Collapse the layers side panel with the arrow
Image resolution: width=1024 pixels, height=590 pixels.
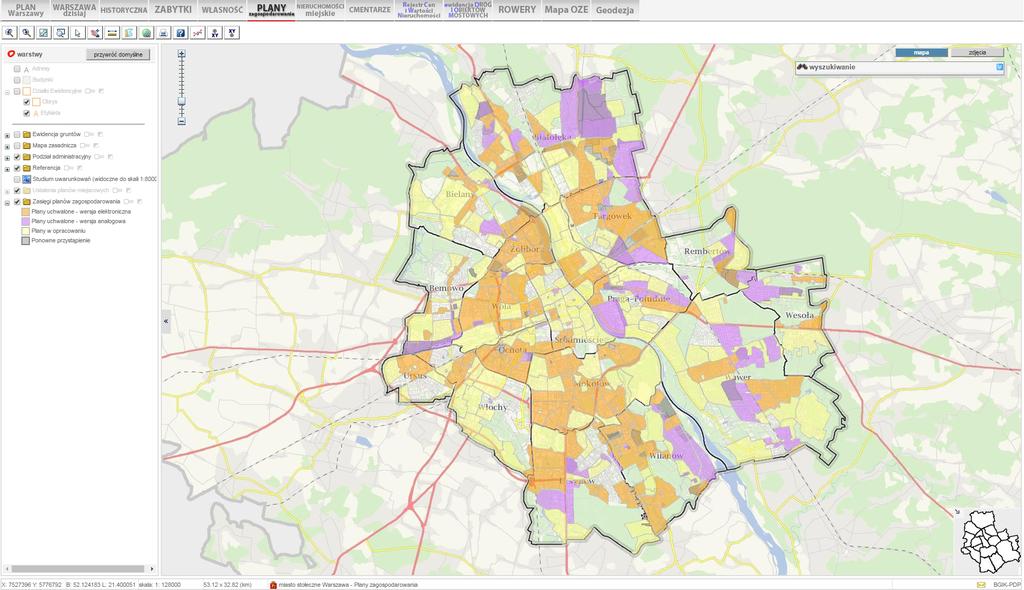click(x=166, y=321)
